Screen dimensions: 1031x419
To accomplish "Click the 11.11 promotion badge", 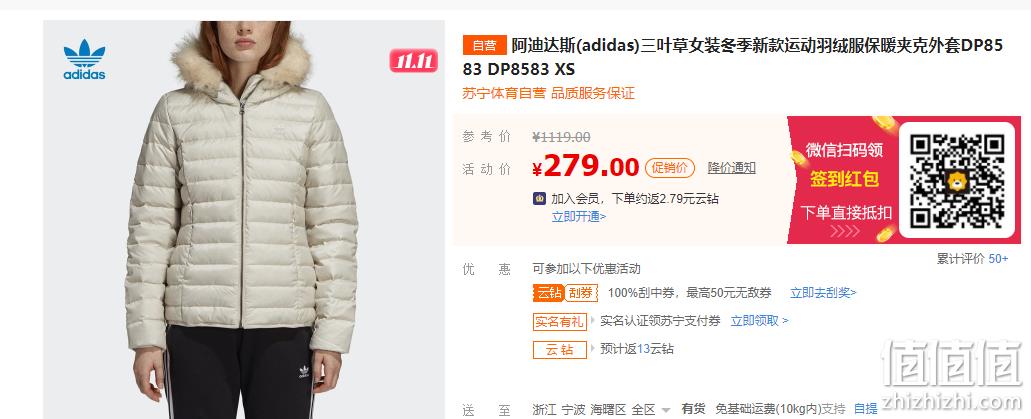I will coord(414,61).
